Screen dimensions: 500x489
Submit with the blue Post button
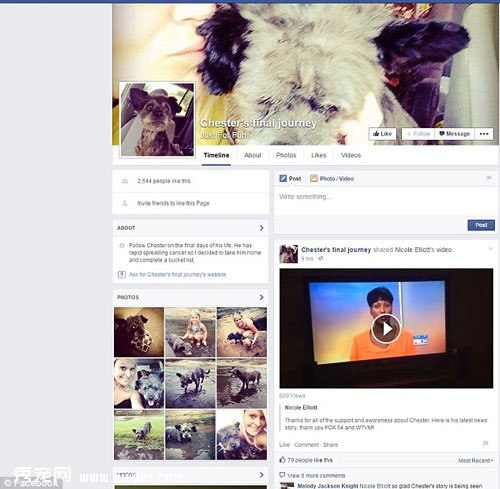[481, 225]
